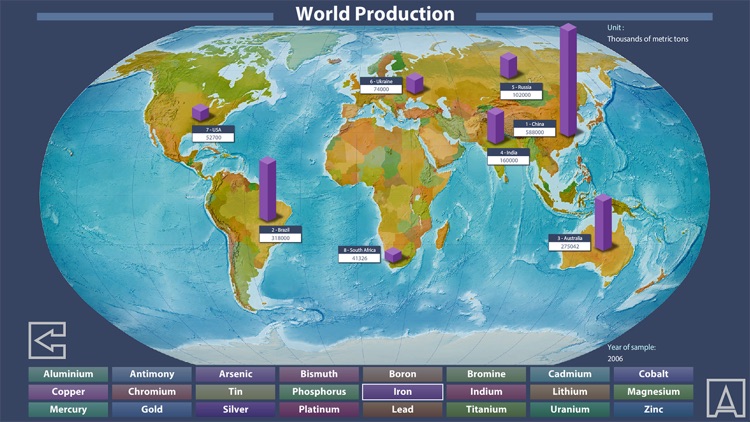Select the Antimony button
This screenshot has width=750, height=422.
pyautogui.click(x=152, y=374)
